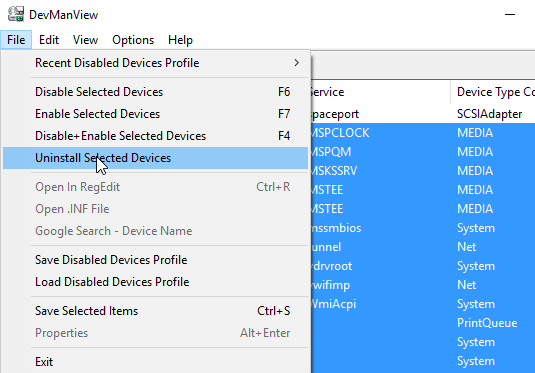Open the View menu
The height and width of the screenshot is (373, 535).
pyautogui.click(x=85, y=40)
